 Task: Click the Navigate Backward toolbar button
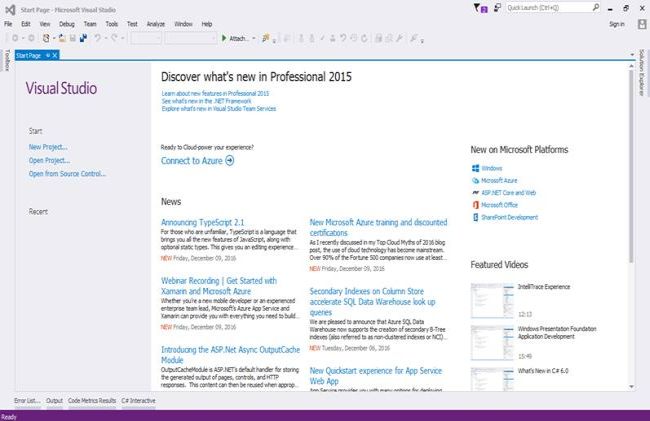[15, 38]
